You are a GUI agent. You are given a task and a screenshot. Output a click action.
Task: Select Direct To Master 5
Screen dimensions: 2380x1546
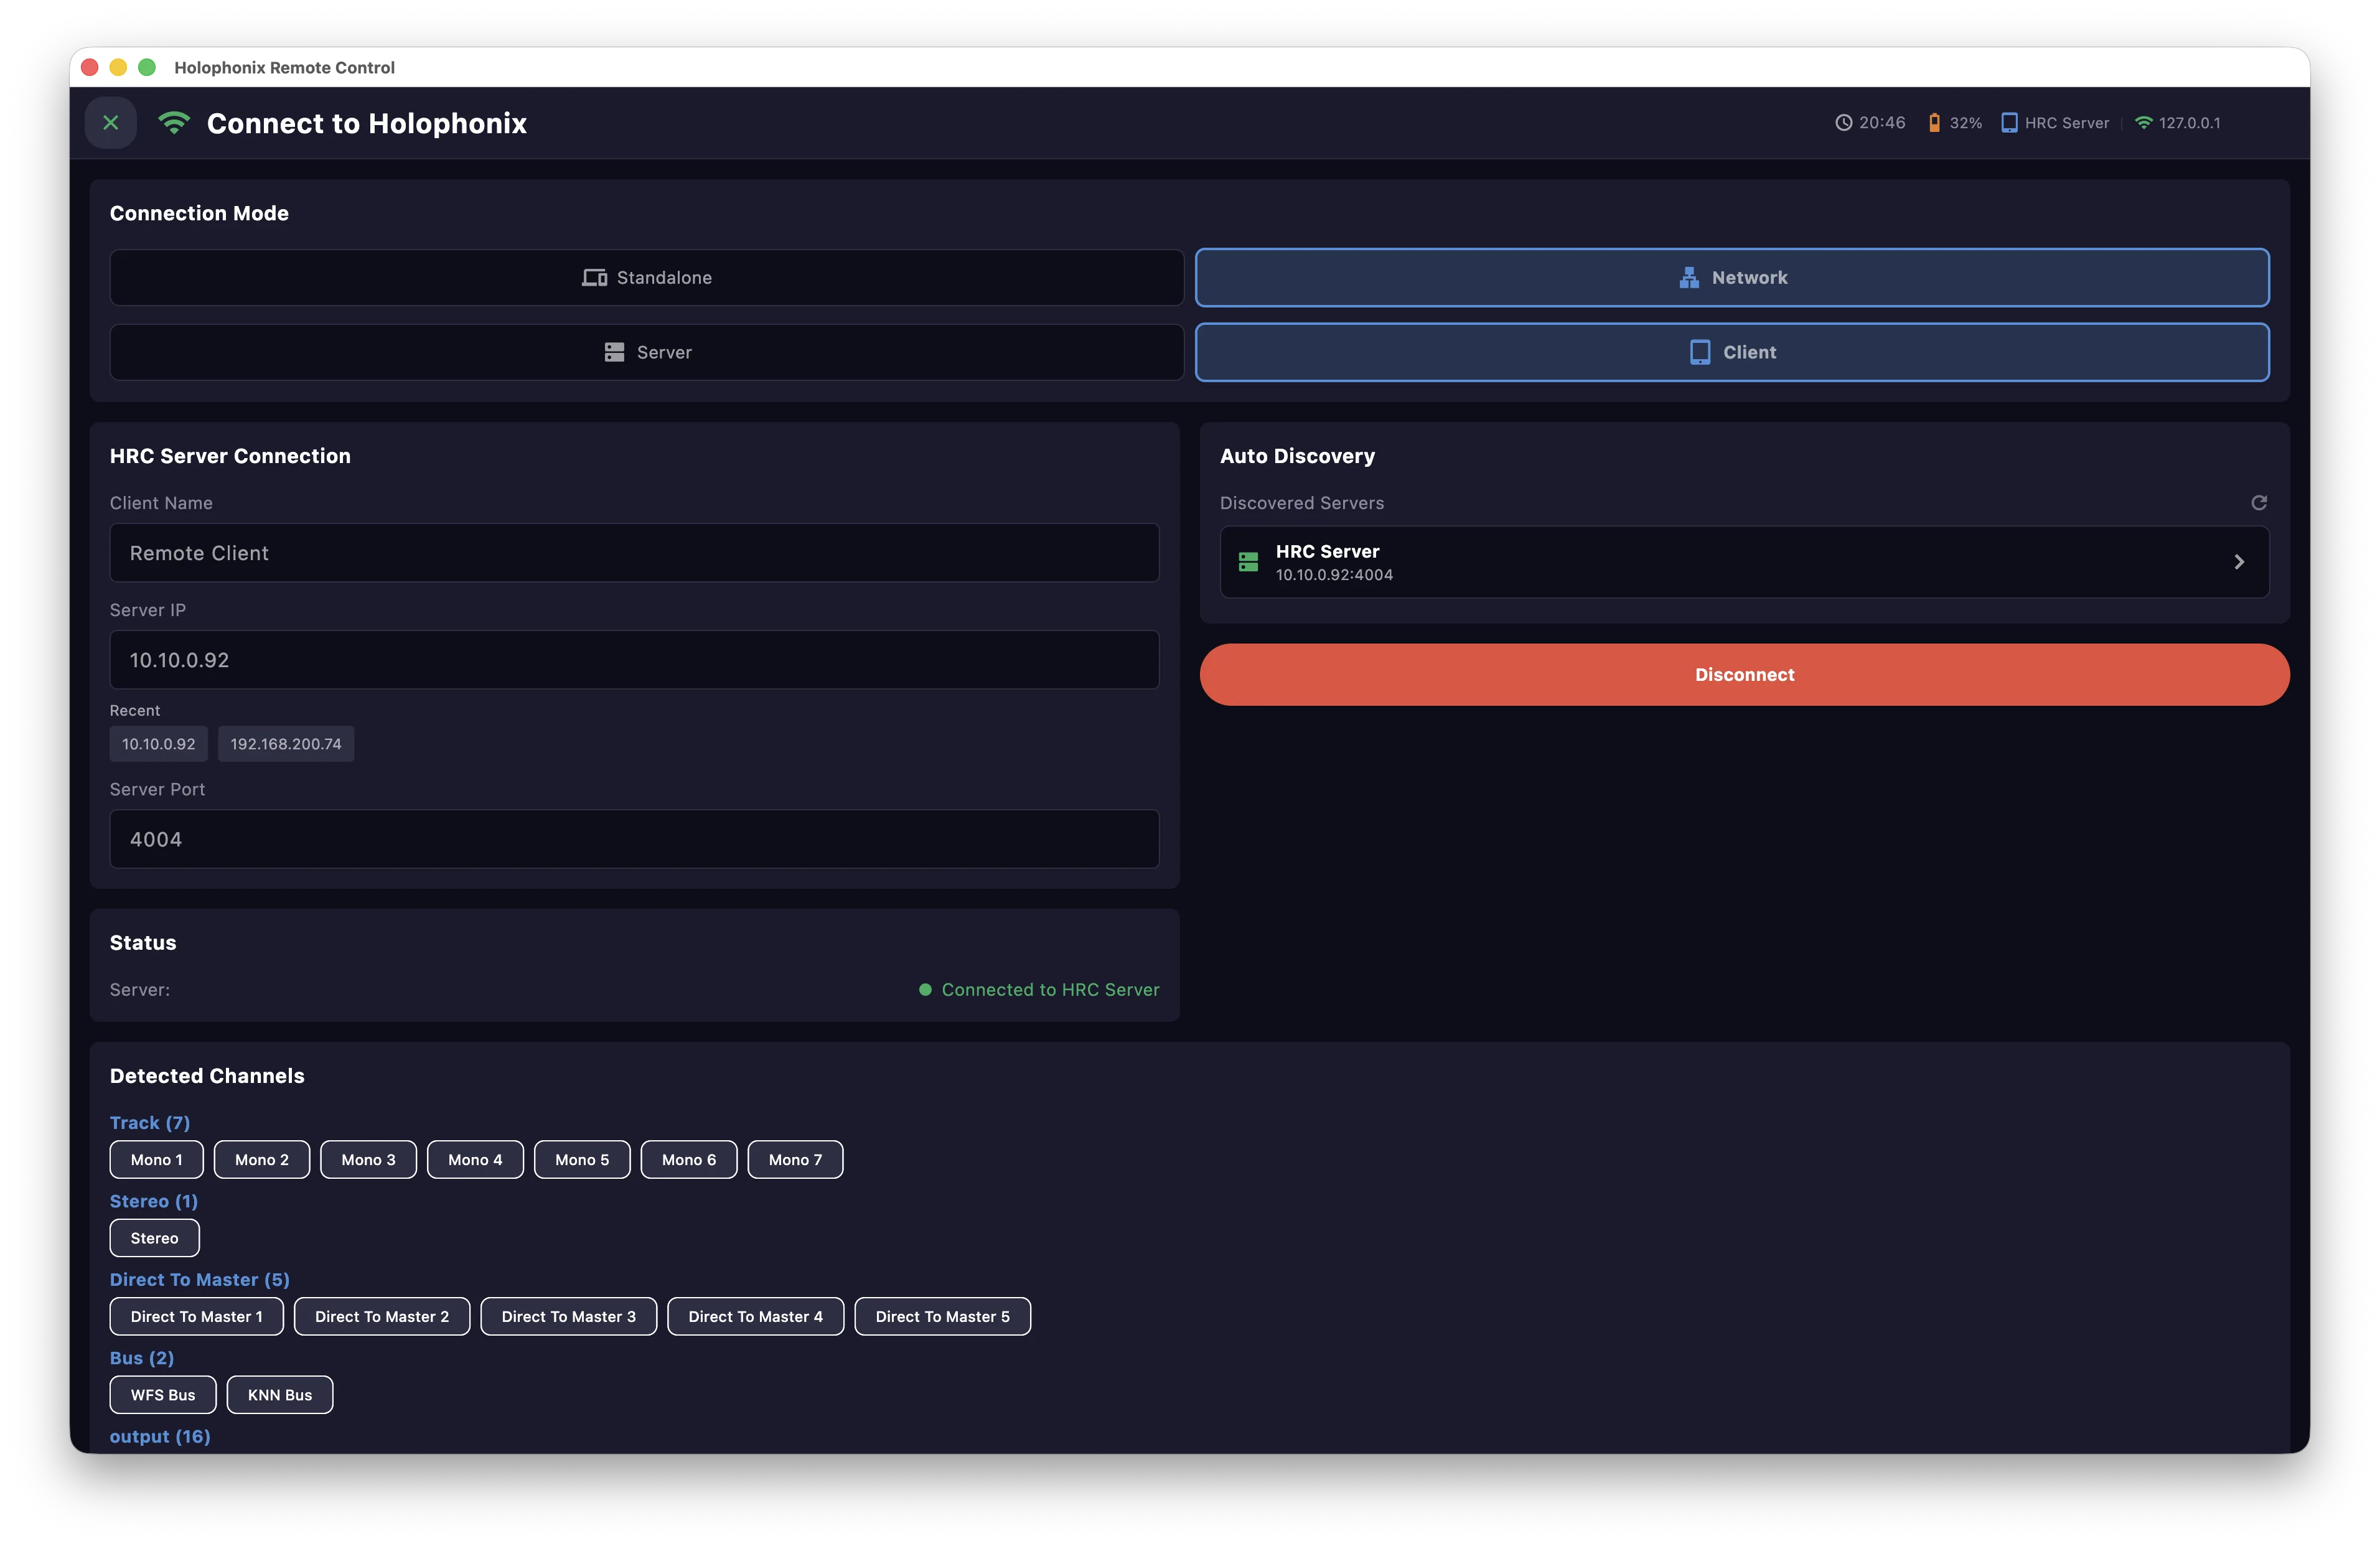(x=943, y=1317)
